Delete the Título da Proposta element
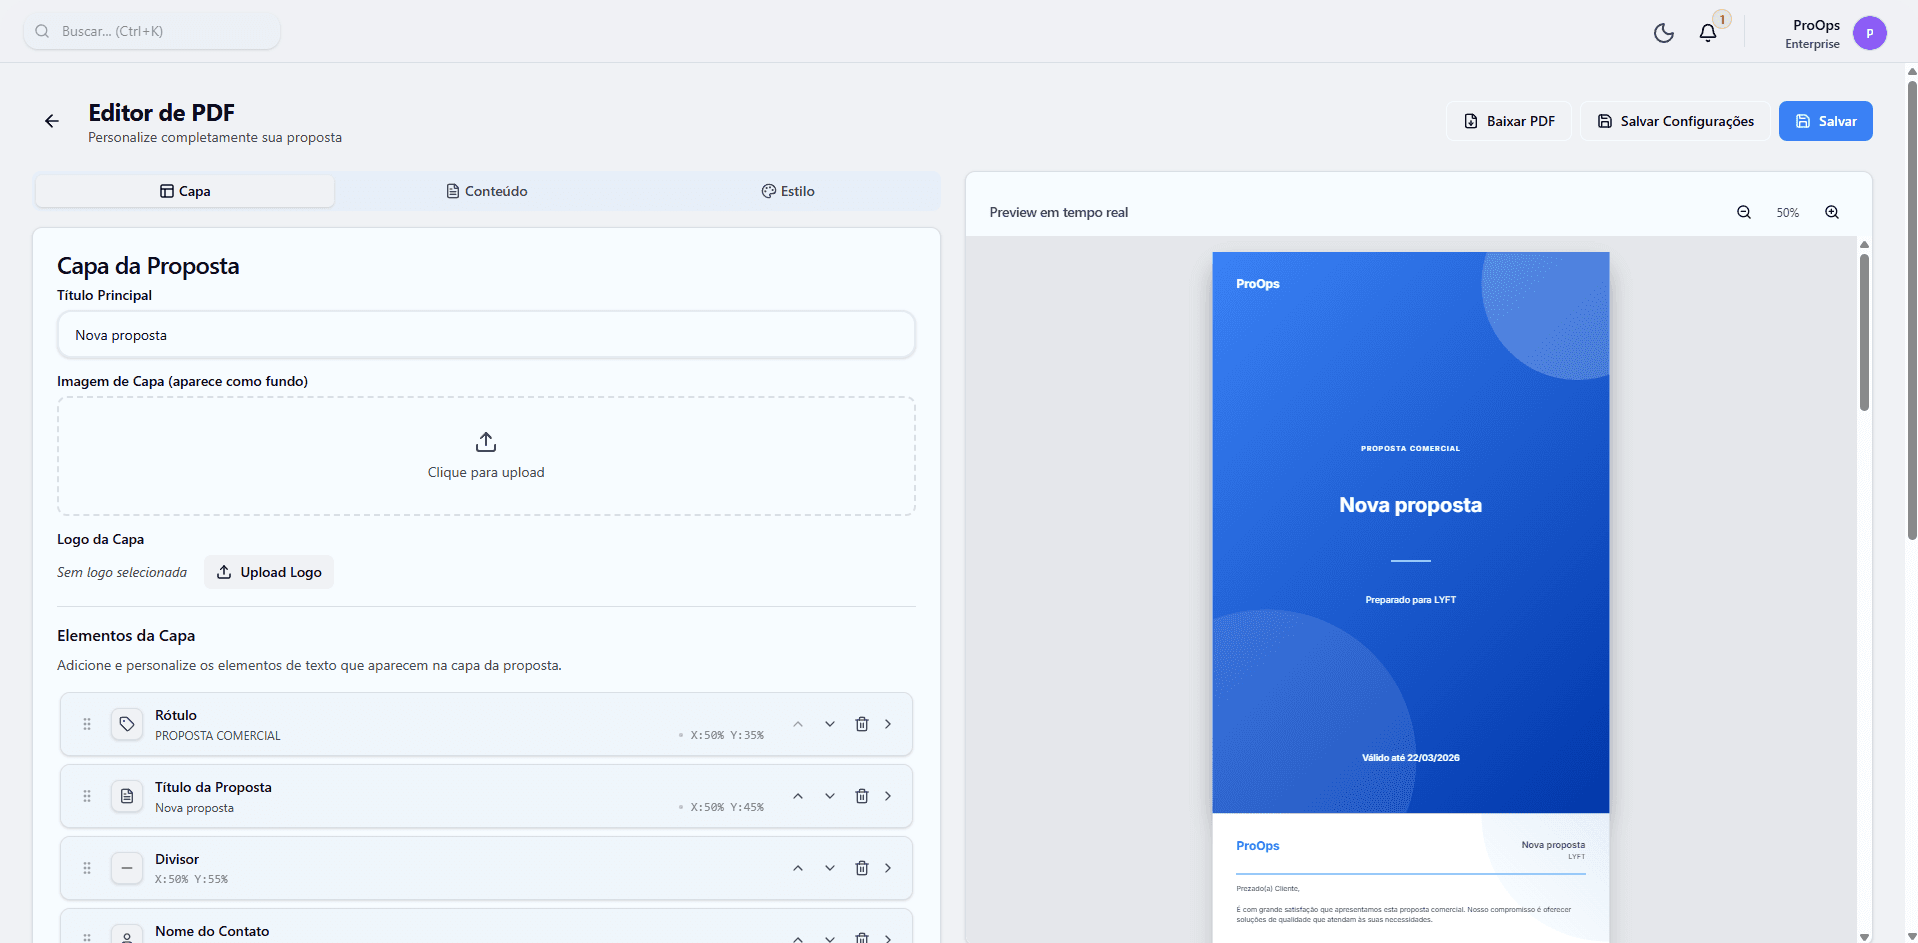 861,795
